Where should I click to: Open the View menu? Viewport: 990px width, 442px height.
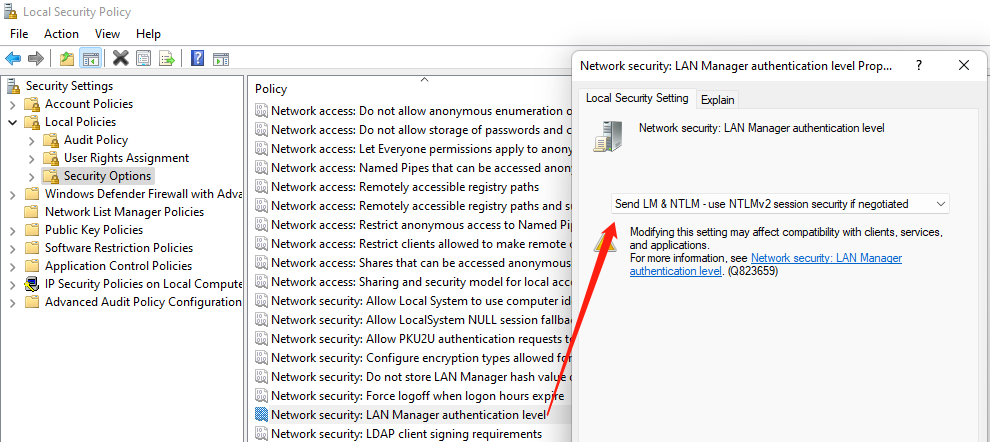(x=107, y=34)
